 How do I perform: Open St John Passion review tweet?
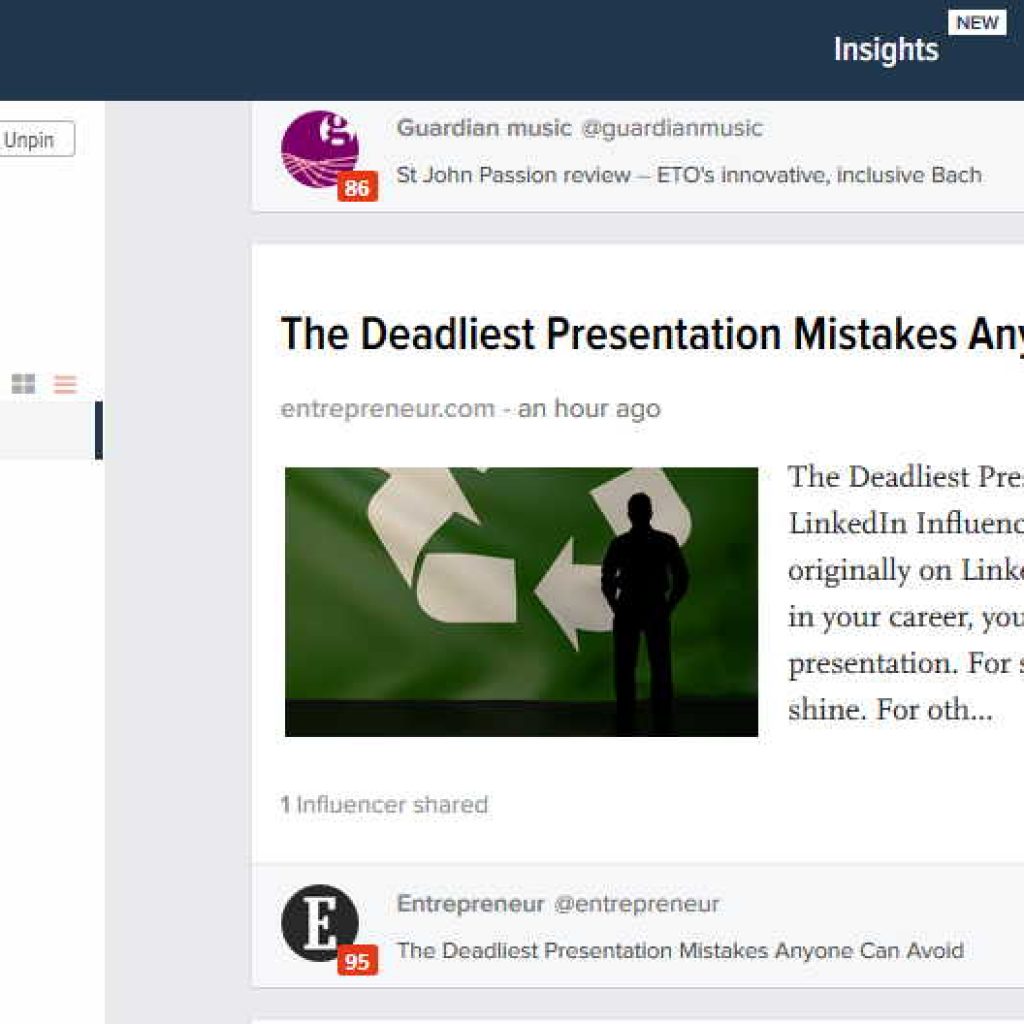pos(689,175)
